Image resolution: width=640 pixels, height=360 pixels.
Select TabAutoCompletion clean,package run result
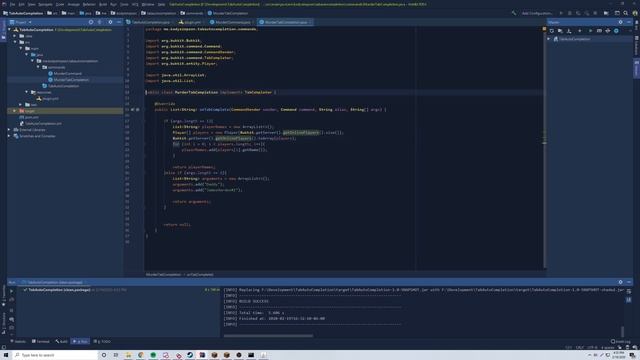tap(59, 290)
